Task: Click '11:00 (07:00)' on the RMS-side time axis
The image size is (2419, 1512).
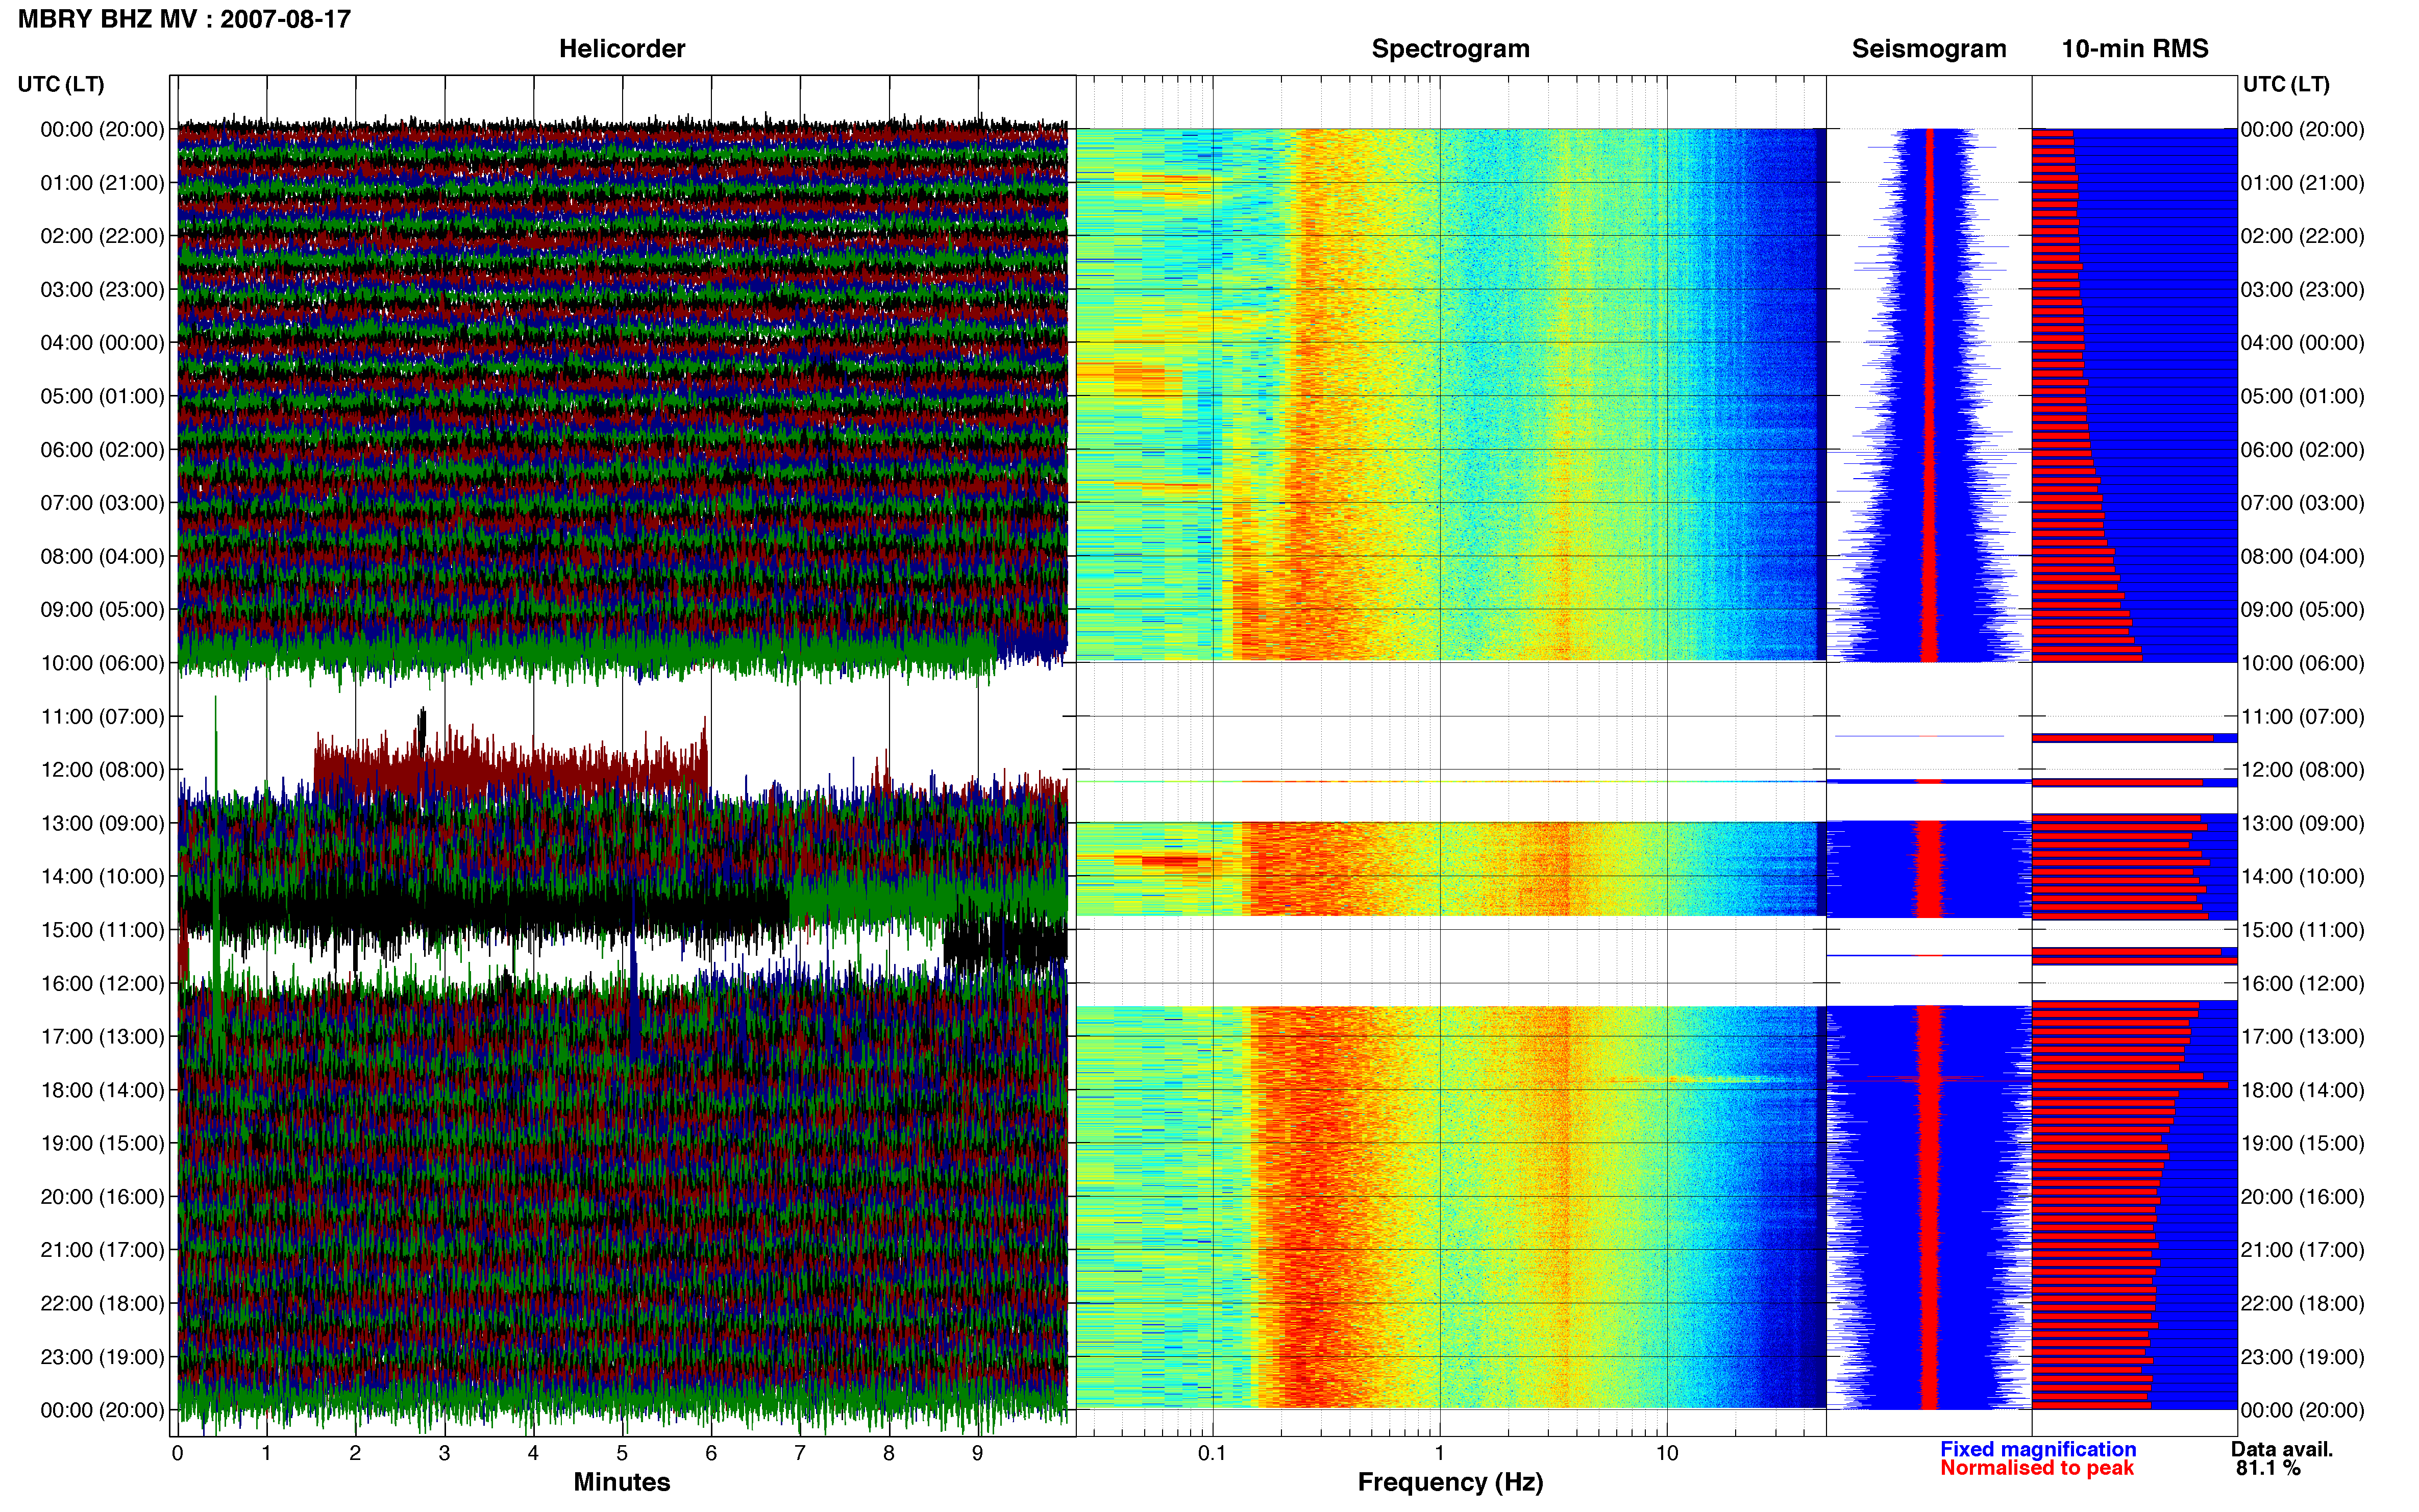Action: point(2302,717)
